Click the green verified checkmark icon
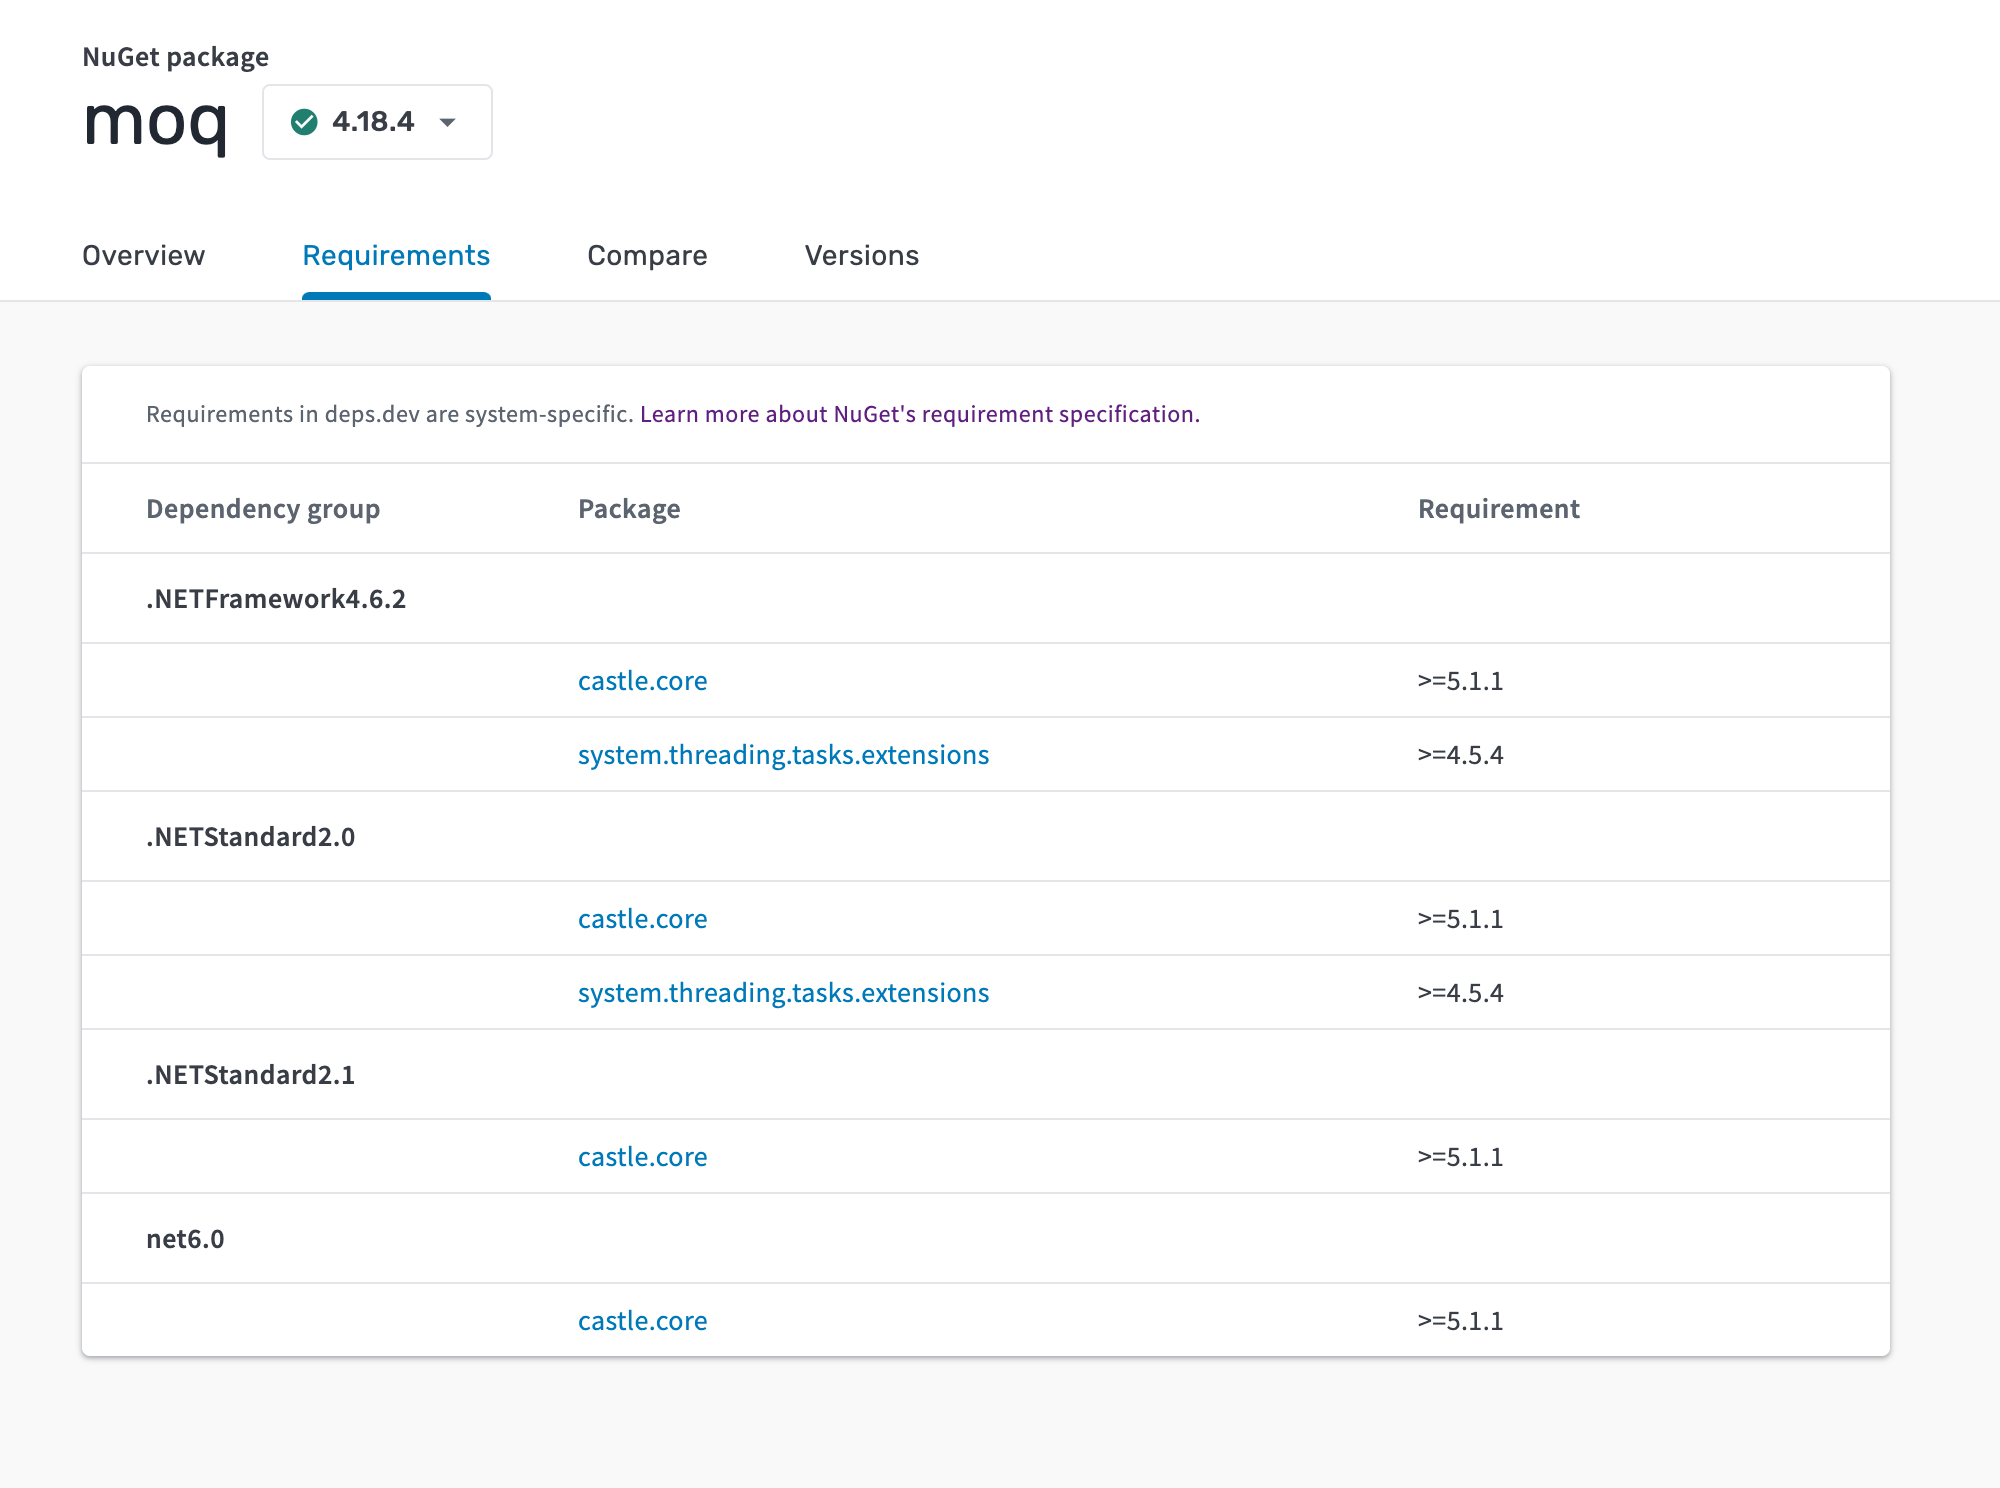The width and height of the screenshot is (2000, 1488). coord(304,122)
